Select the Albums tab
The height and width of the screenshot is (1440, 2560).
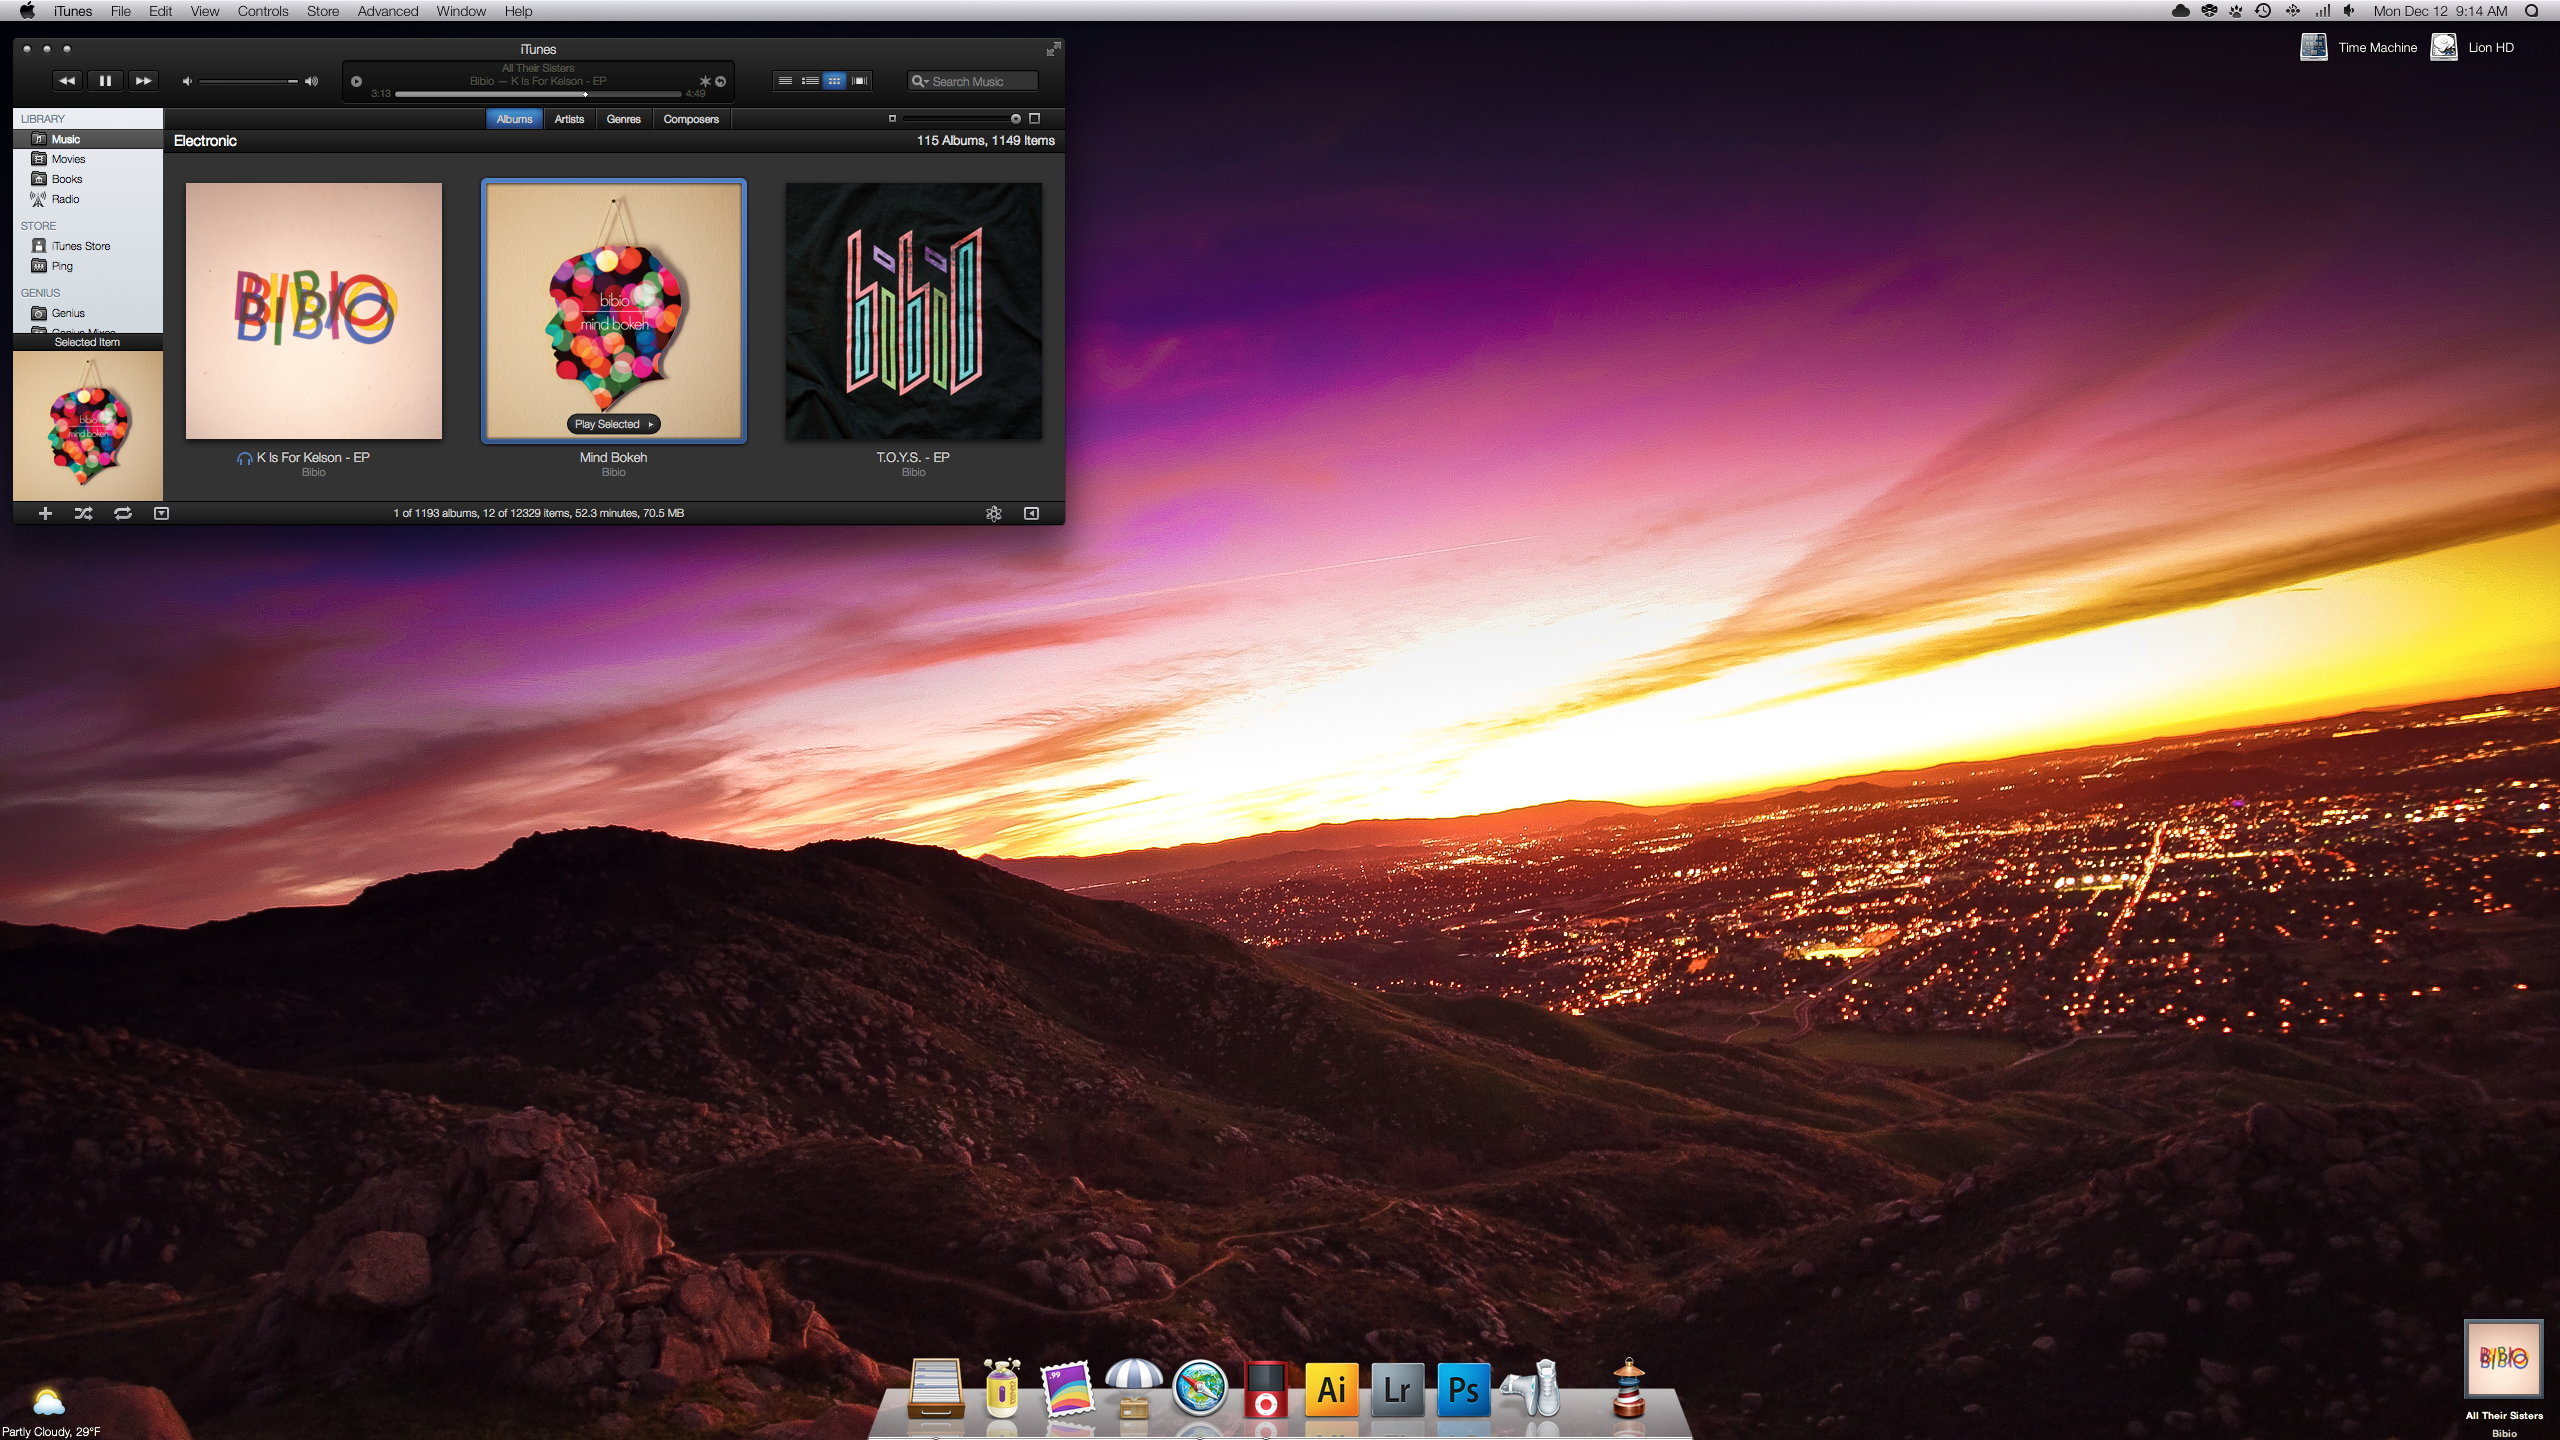[x=514, y=119]
